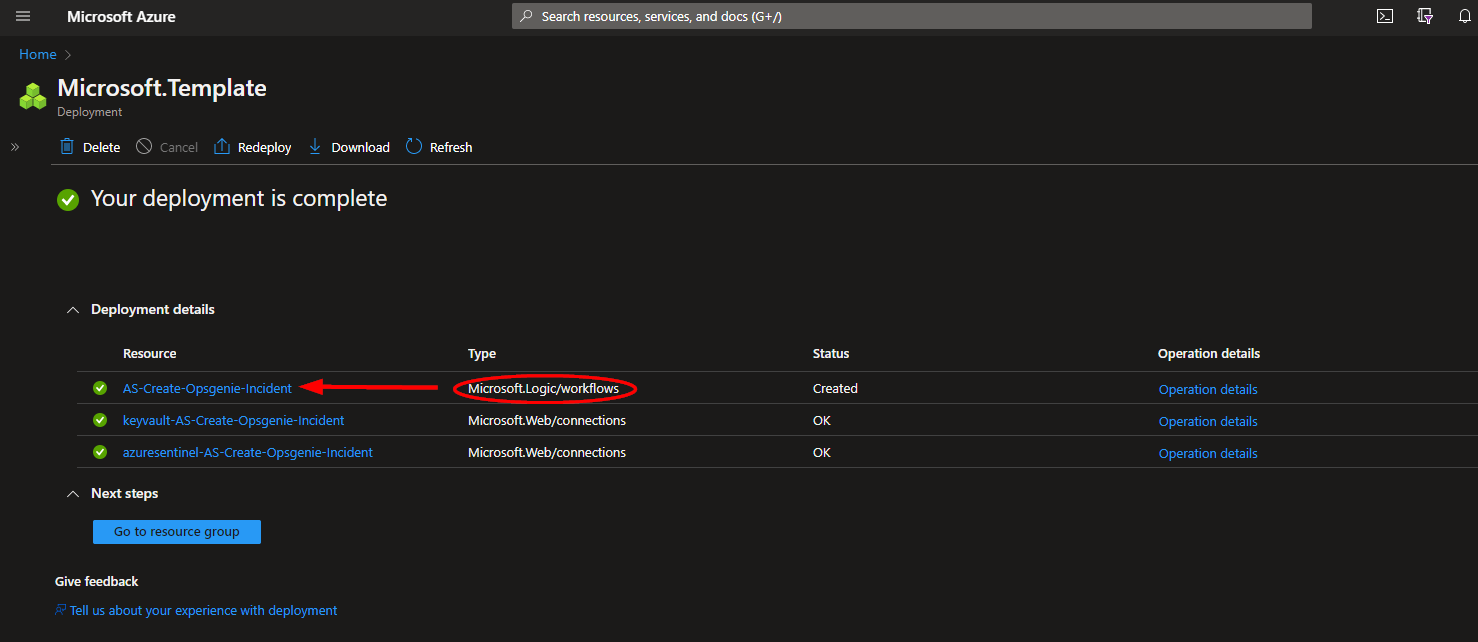The height and width of the screenshot is (642, 1478).
Task: Select the Microsoft.Web/connections type in azuresentinel row
Action: click(547, 453)
